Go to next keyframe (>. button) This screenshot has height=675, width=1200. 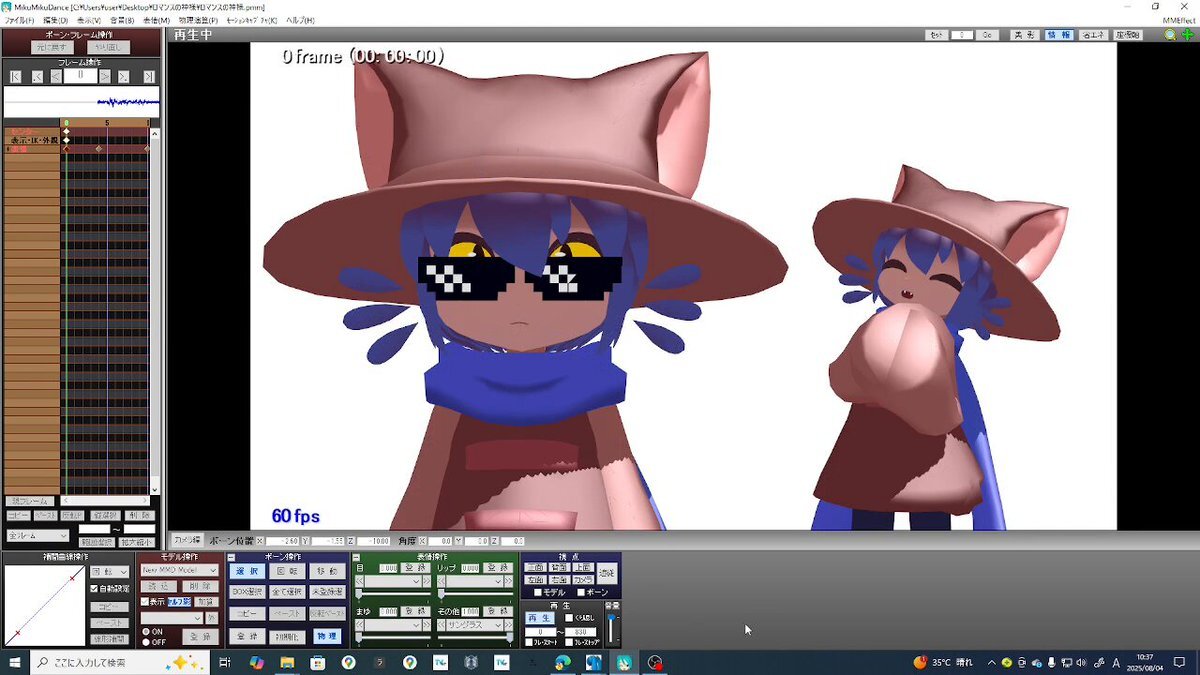coord(123,76)
